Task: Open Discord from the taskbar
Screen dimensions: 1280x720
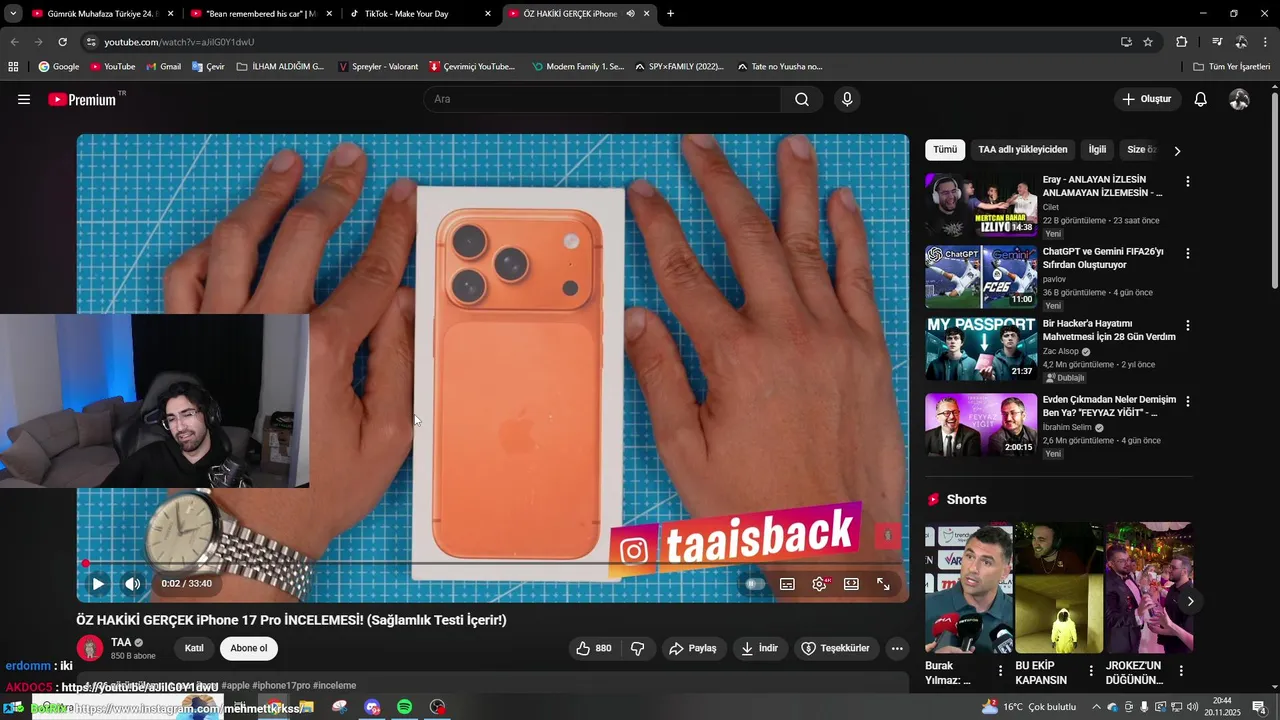Action: 372,707
